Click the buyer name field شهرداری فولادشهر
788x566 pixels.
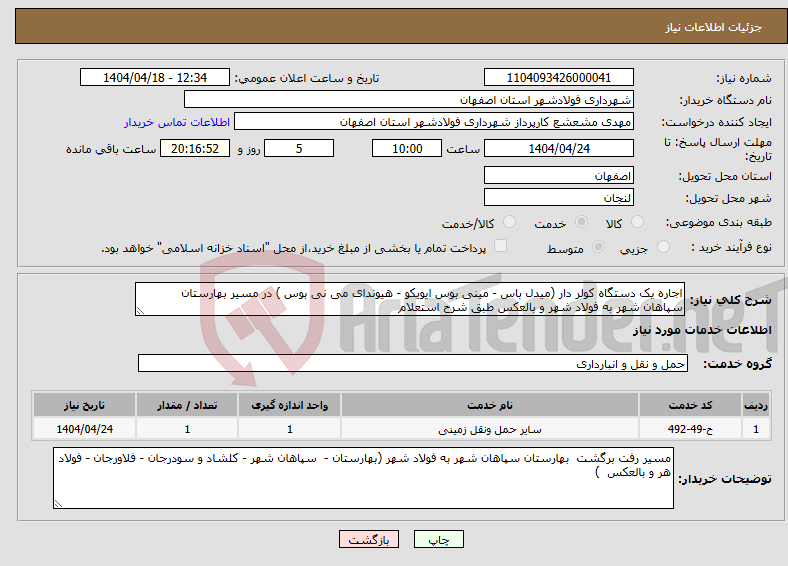(x=409, y=100)
